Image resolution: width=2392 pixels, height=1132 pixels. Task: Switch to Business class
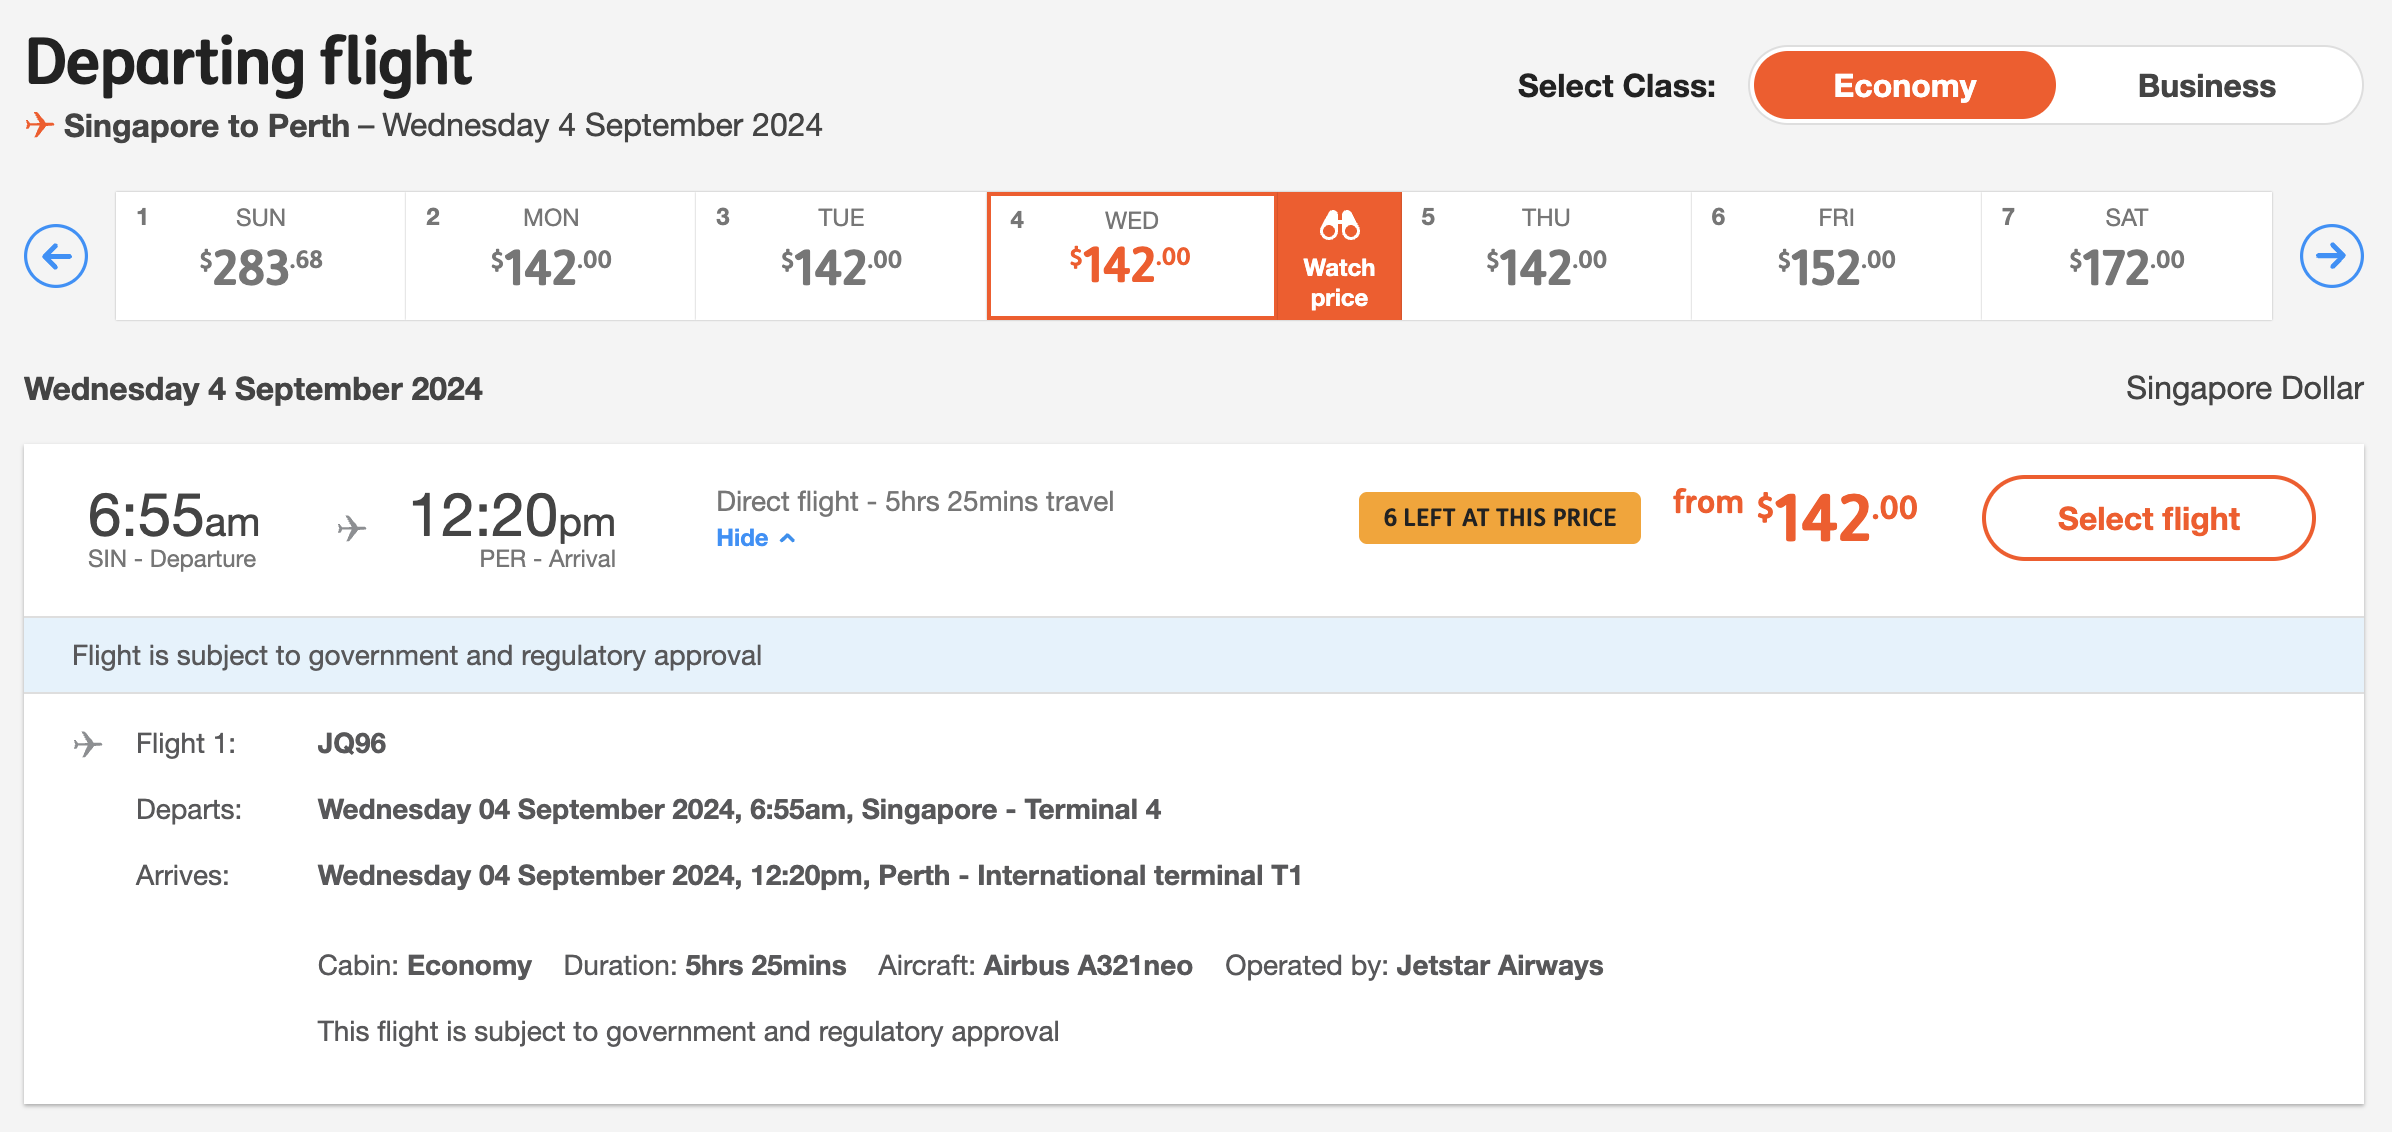coord(2206,86)
